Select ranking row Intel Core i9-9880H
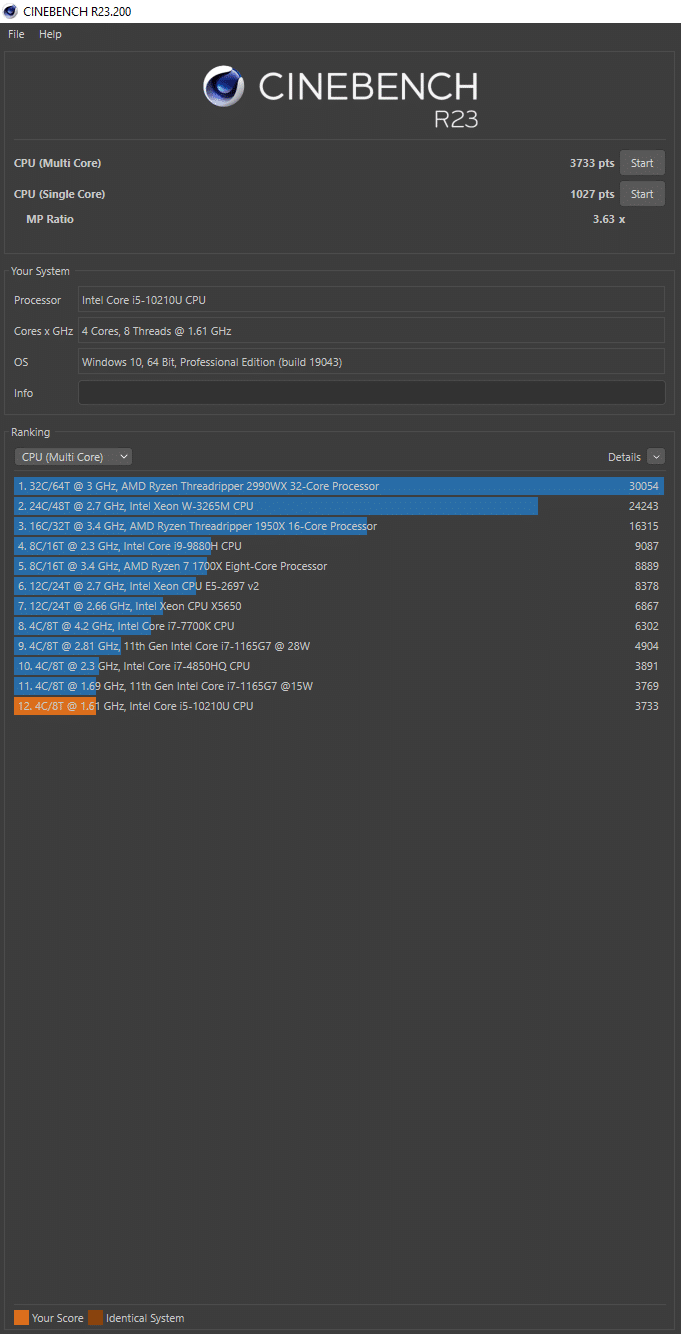The image size is (681, 1334). click(339, 546)
